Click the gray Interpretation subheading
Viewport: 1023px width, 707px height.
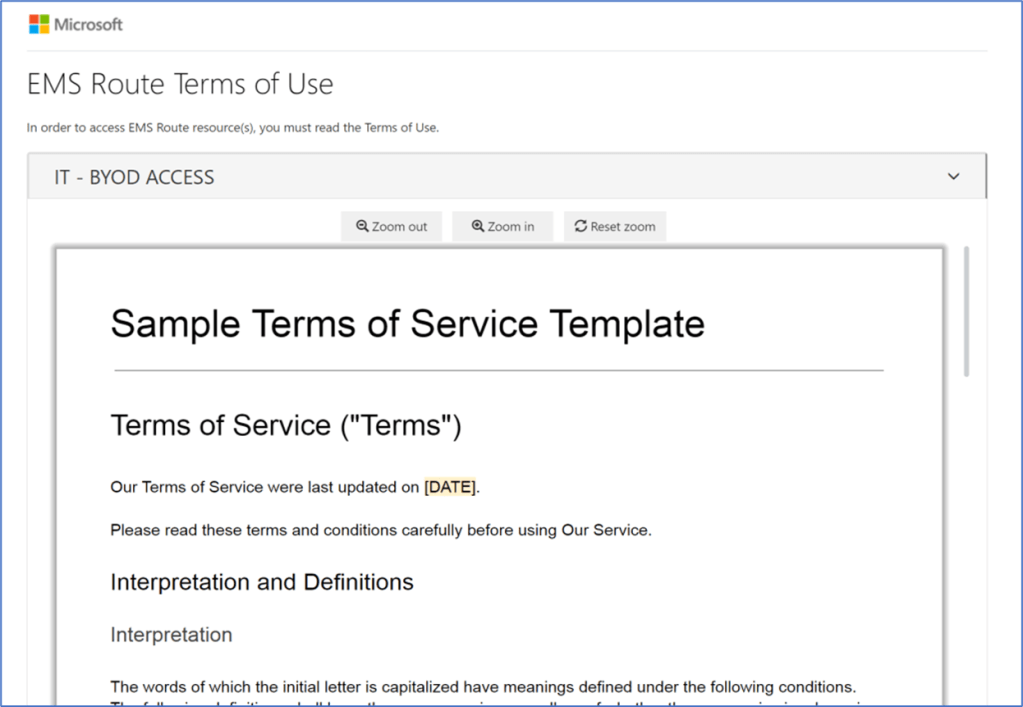[171, 635]
